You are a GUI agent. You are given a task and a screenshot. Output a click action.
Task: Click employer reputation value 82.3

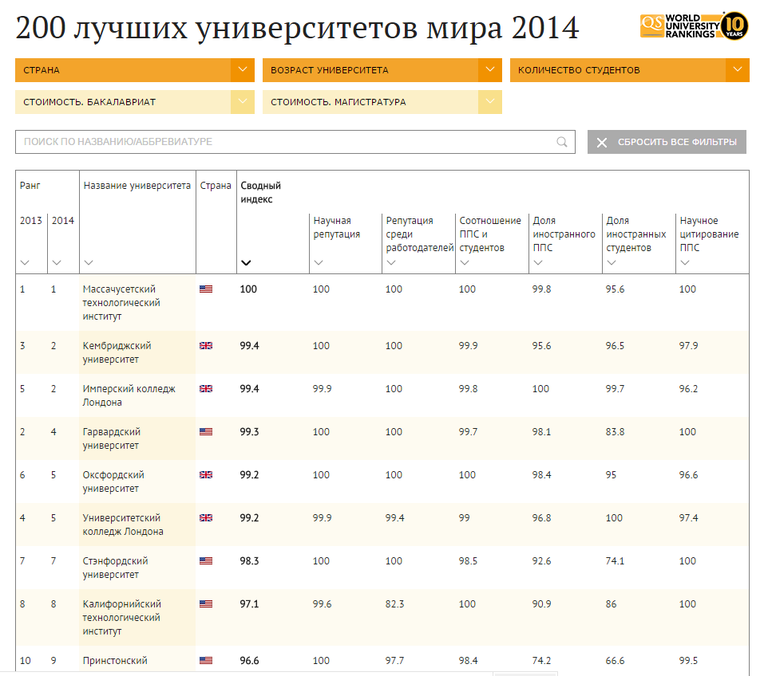[394, 604]
